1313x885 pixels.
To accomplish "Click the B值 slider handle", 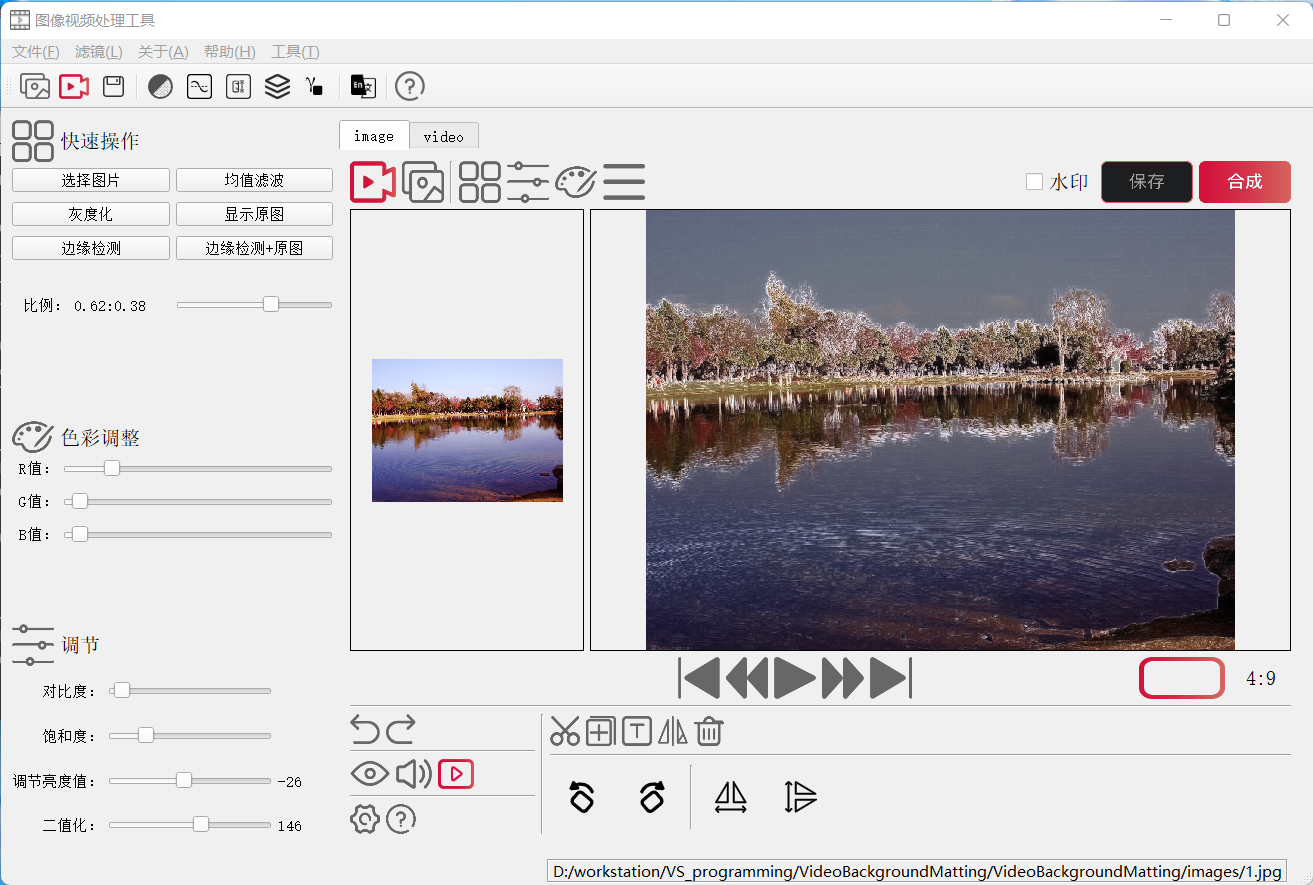I will (80, 535).
